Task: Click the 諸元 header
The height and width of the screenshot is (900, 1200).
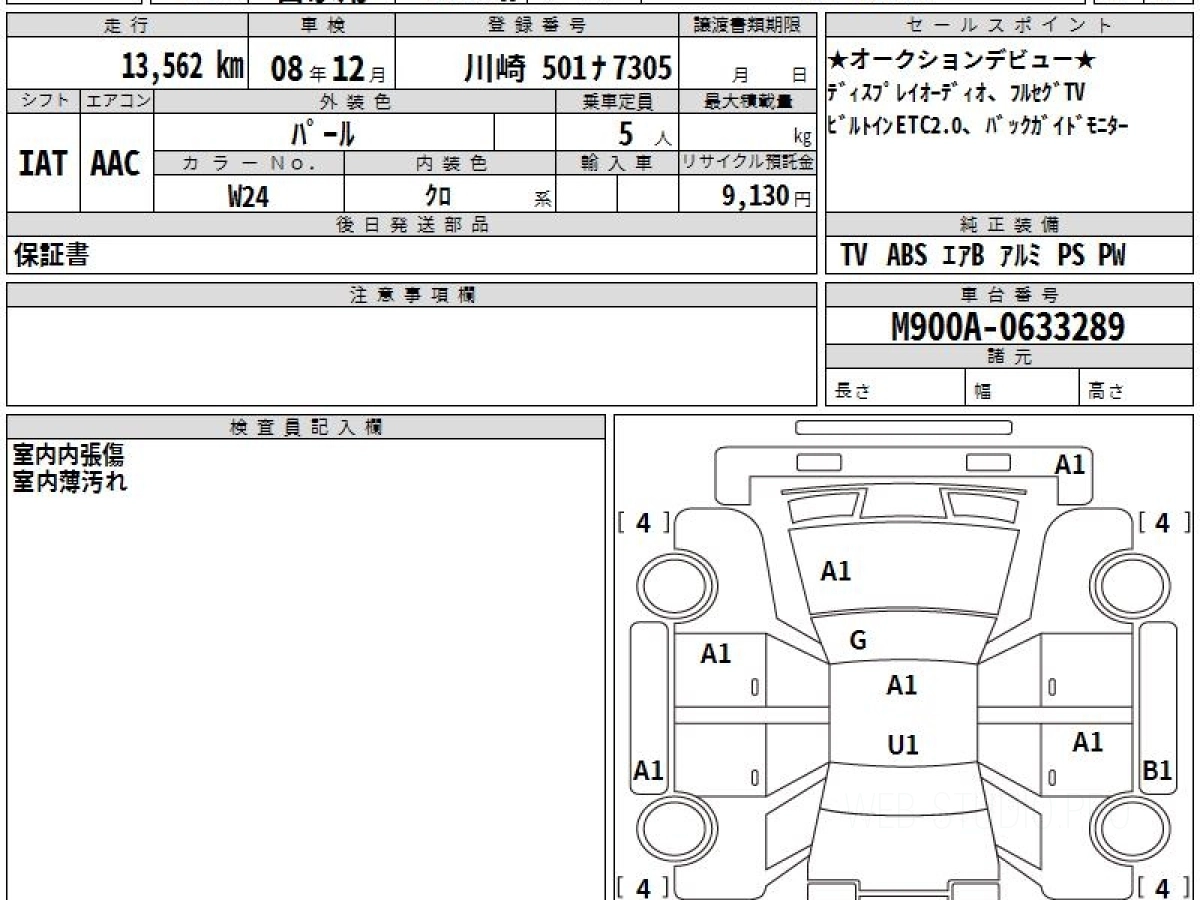Action: pos(1009,357)
